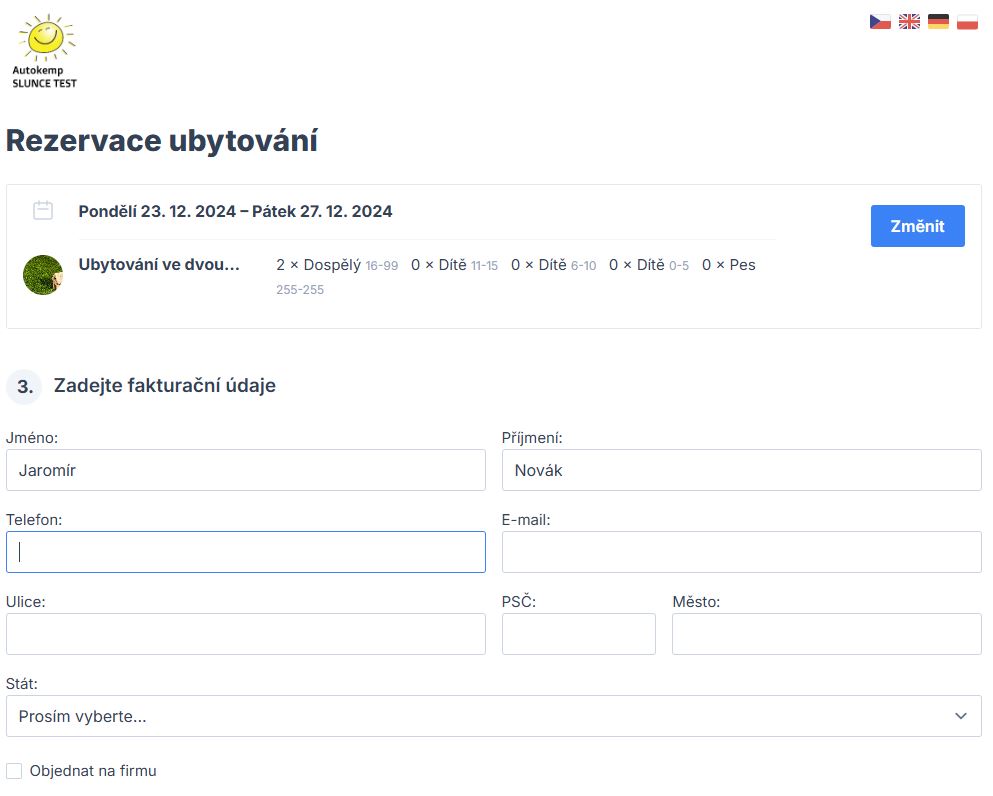Viewport: 993px width, 796px height.
Task: Focus the Město city input field
Action: click(x=827, y=634)
